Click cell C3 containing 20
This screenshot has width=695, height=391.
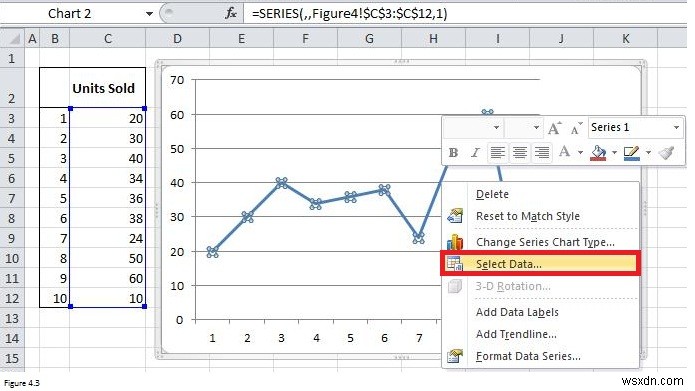[x=108, y=118]
